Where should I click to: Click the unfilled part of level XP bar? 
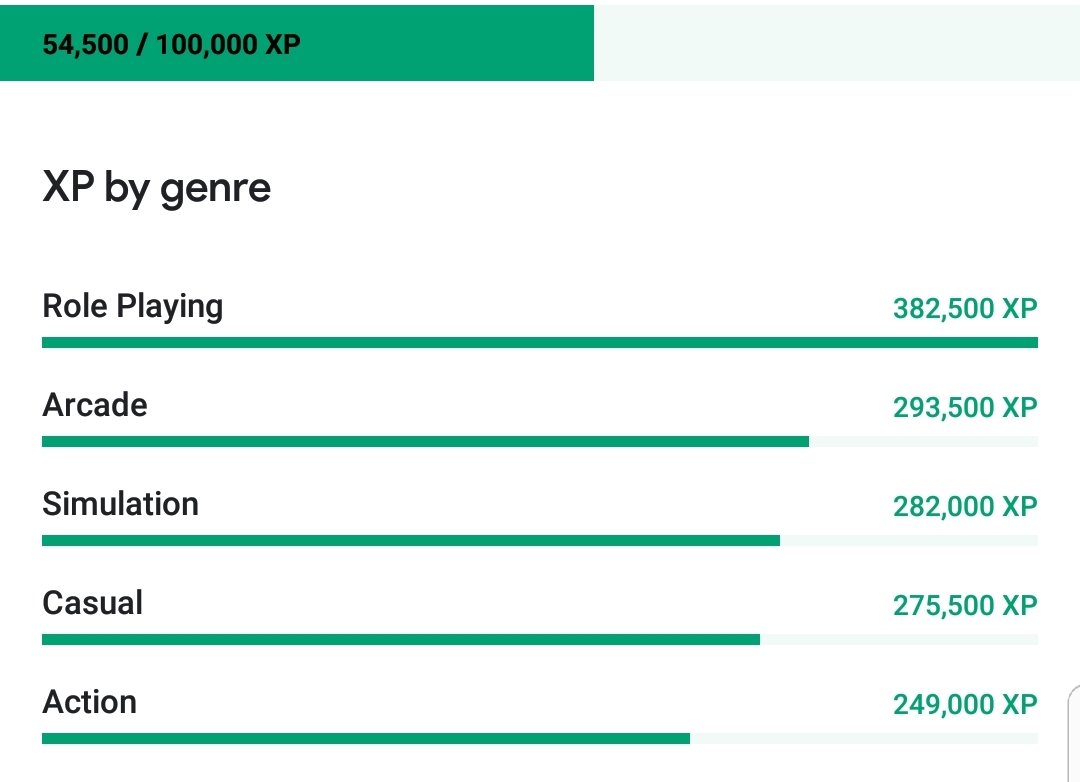click(837, 43)
